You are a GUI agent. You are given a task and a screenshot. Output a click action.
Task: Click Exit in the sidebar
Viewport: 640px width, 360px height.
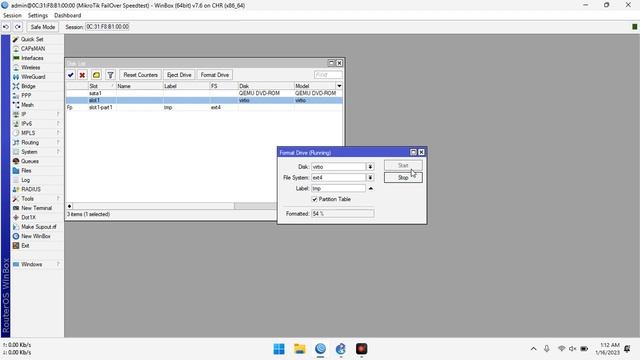pos(25,246)
